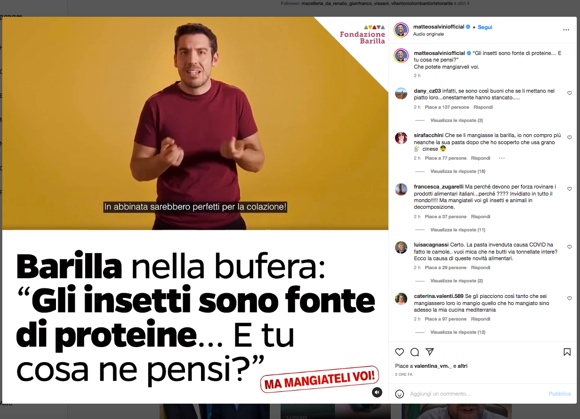This screenshot has width=580, height=419.
Task: Expand the 3 replies under dany_cz03
Action: pyautogui.click(x=456, y=121)
